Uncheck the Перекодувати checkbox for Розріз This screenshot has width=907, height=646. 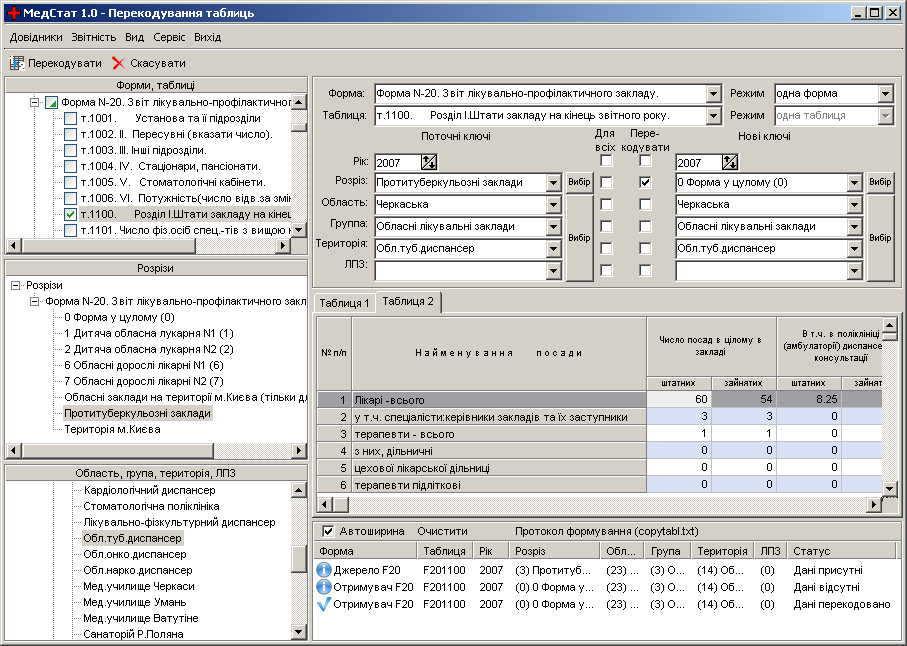(x=645, y=183)
